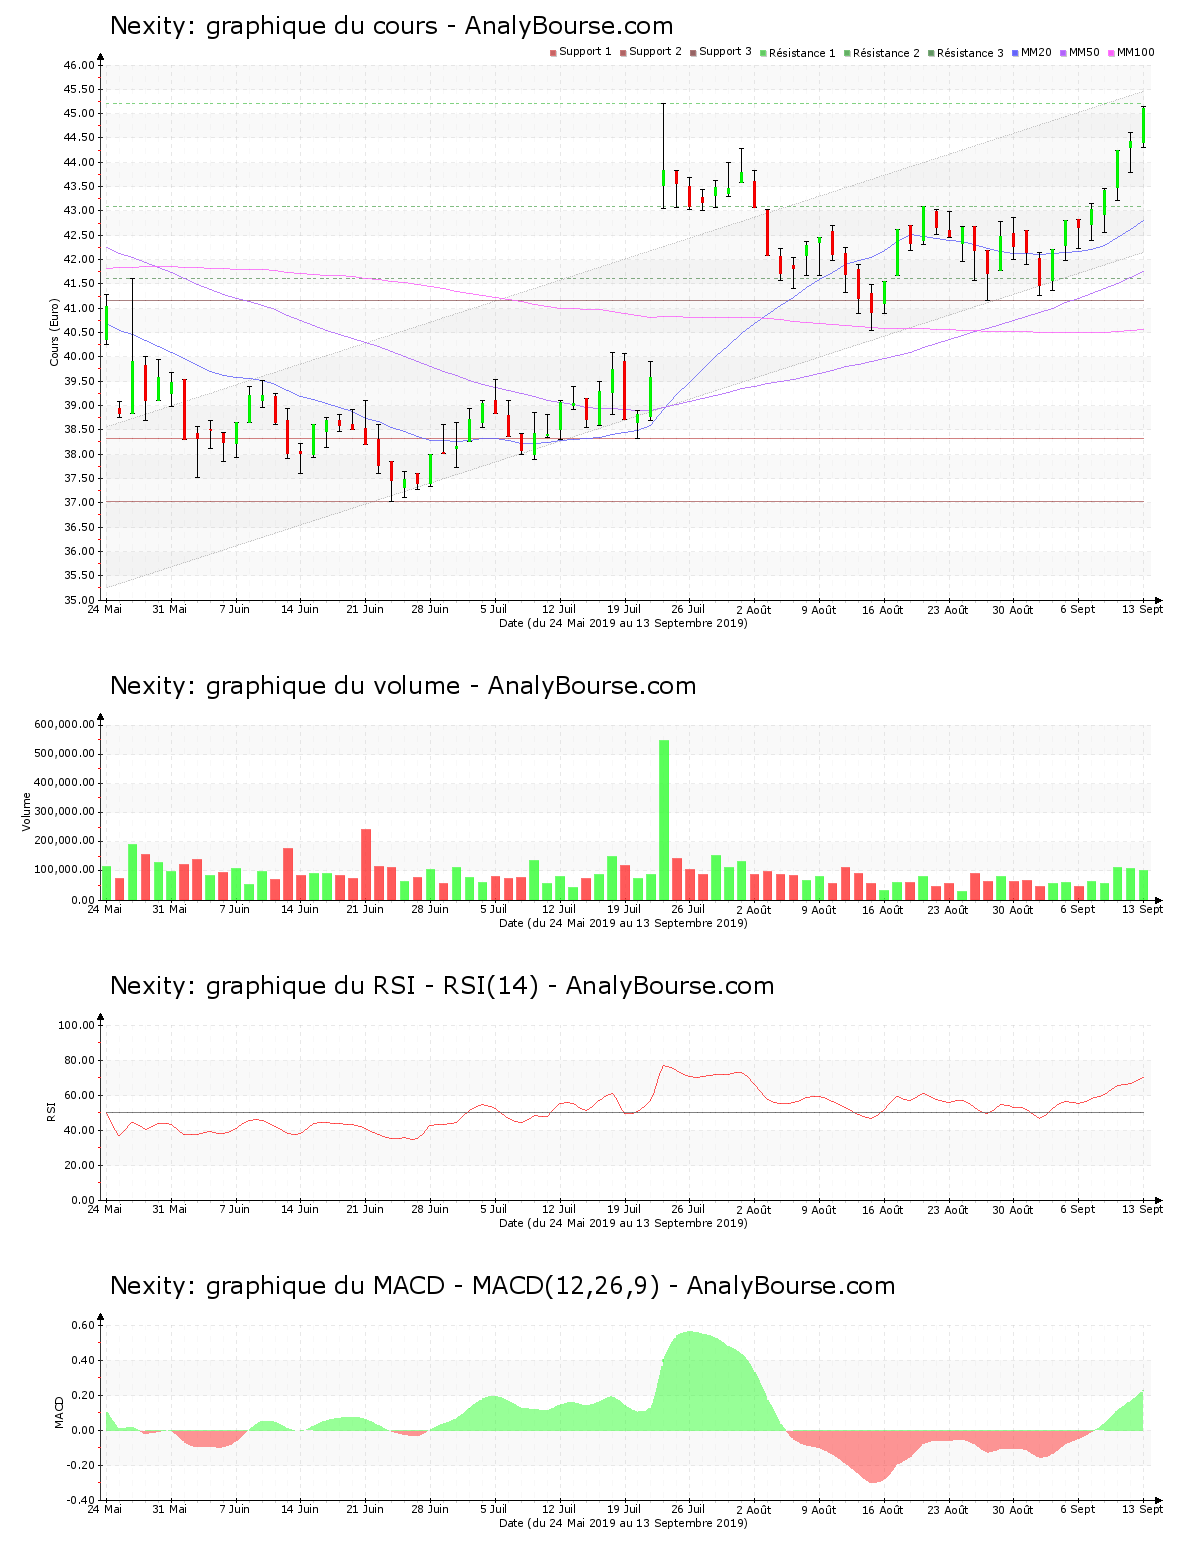The width and height of the screenshot is (1200, 1550).
Task: Click the 100.00 label on RSI axis
Action: point(76,1025)
